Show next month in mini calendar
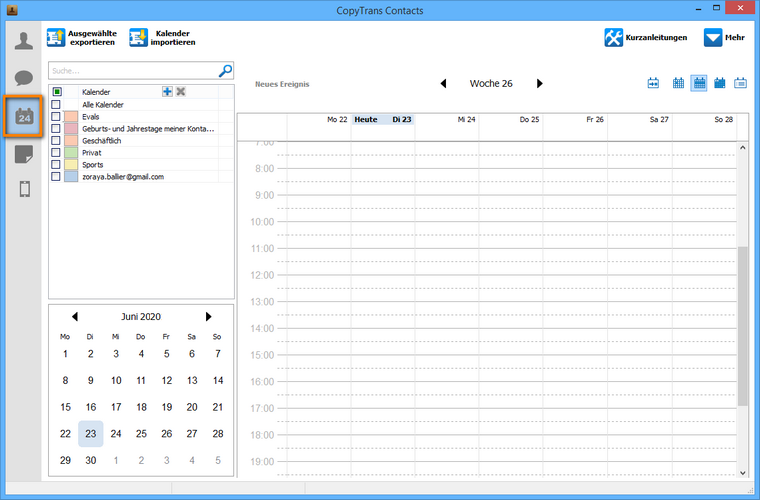 [x=208, y=316]
